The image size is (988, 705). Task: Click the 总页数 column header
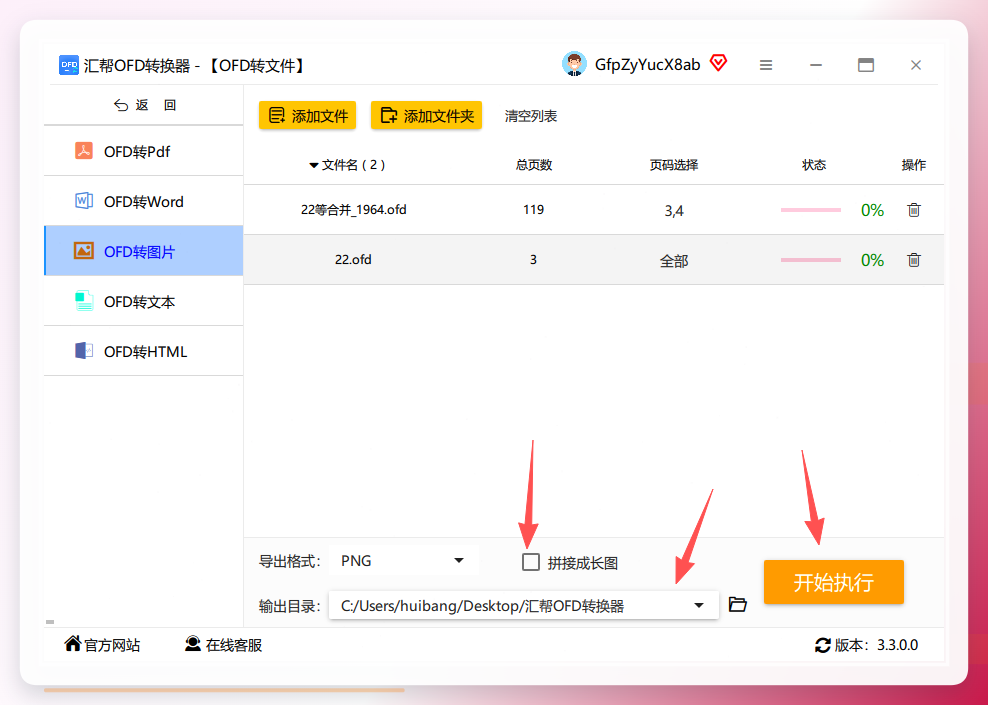pos(534,165)
